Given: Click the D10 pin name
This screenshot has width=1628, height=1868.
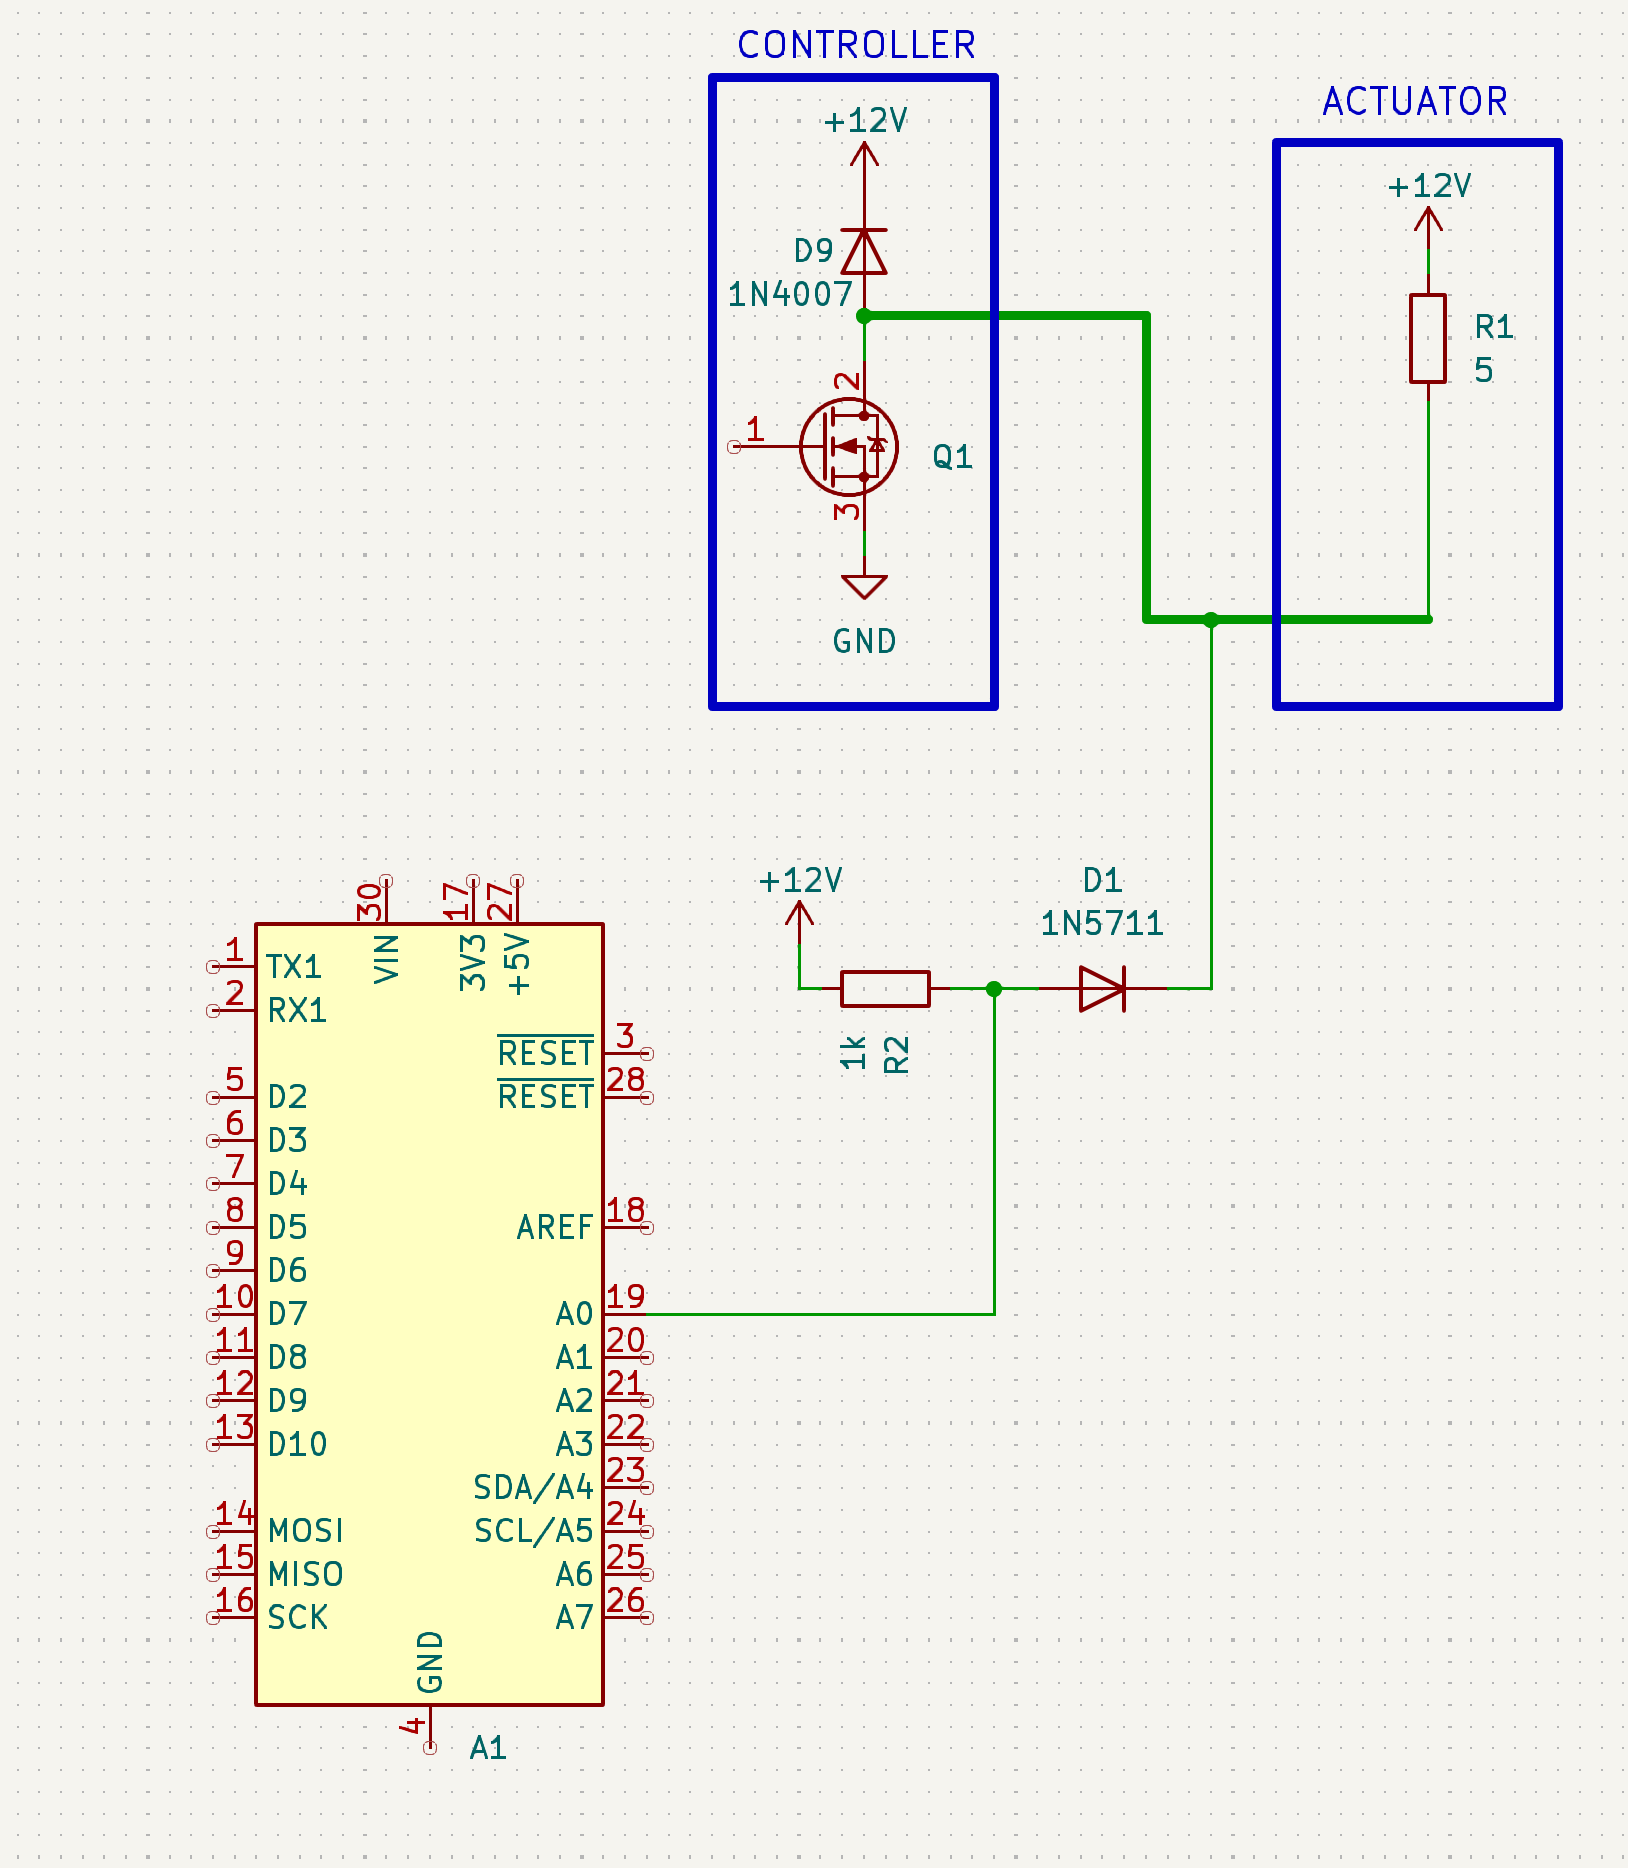Looking at the screenshot, I should coord(298,1444).
